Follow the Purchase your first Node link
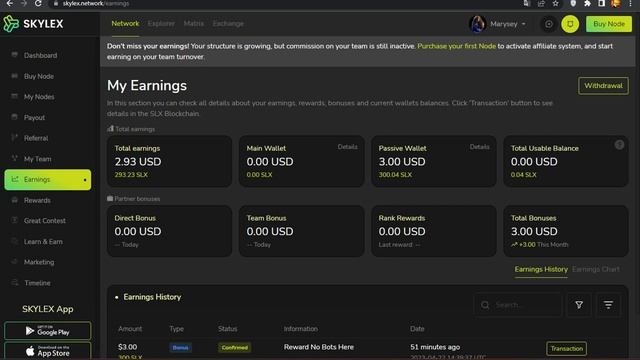Screen dimensions: 640x360 (456, 46)
